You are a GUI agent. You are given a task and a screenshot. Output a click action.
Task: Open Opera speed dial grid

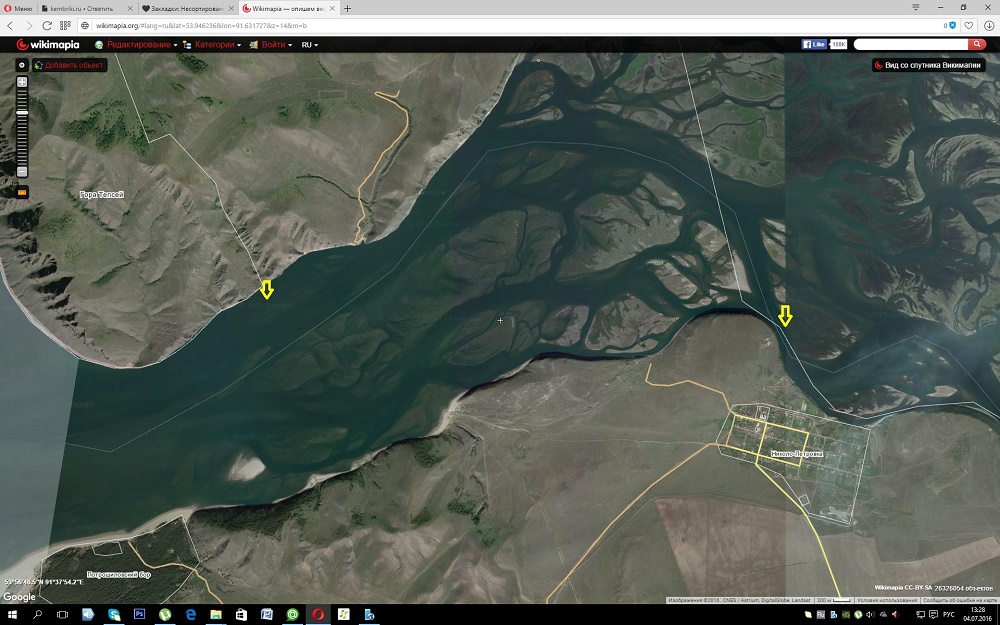pyautogui.click(x=65, y=25)
